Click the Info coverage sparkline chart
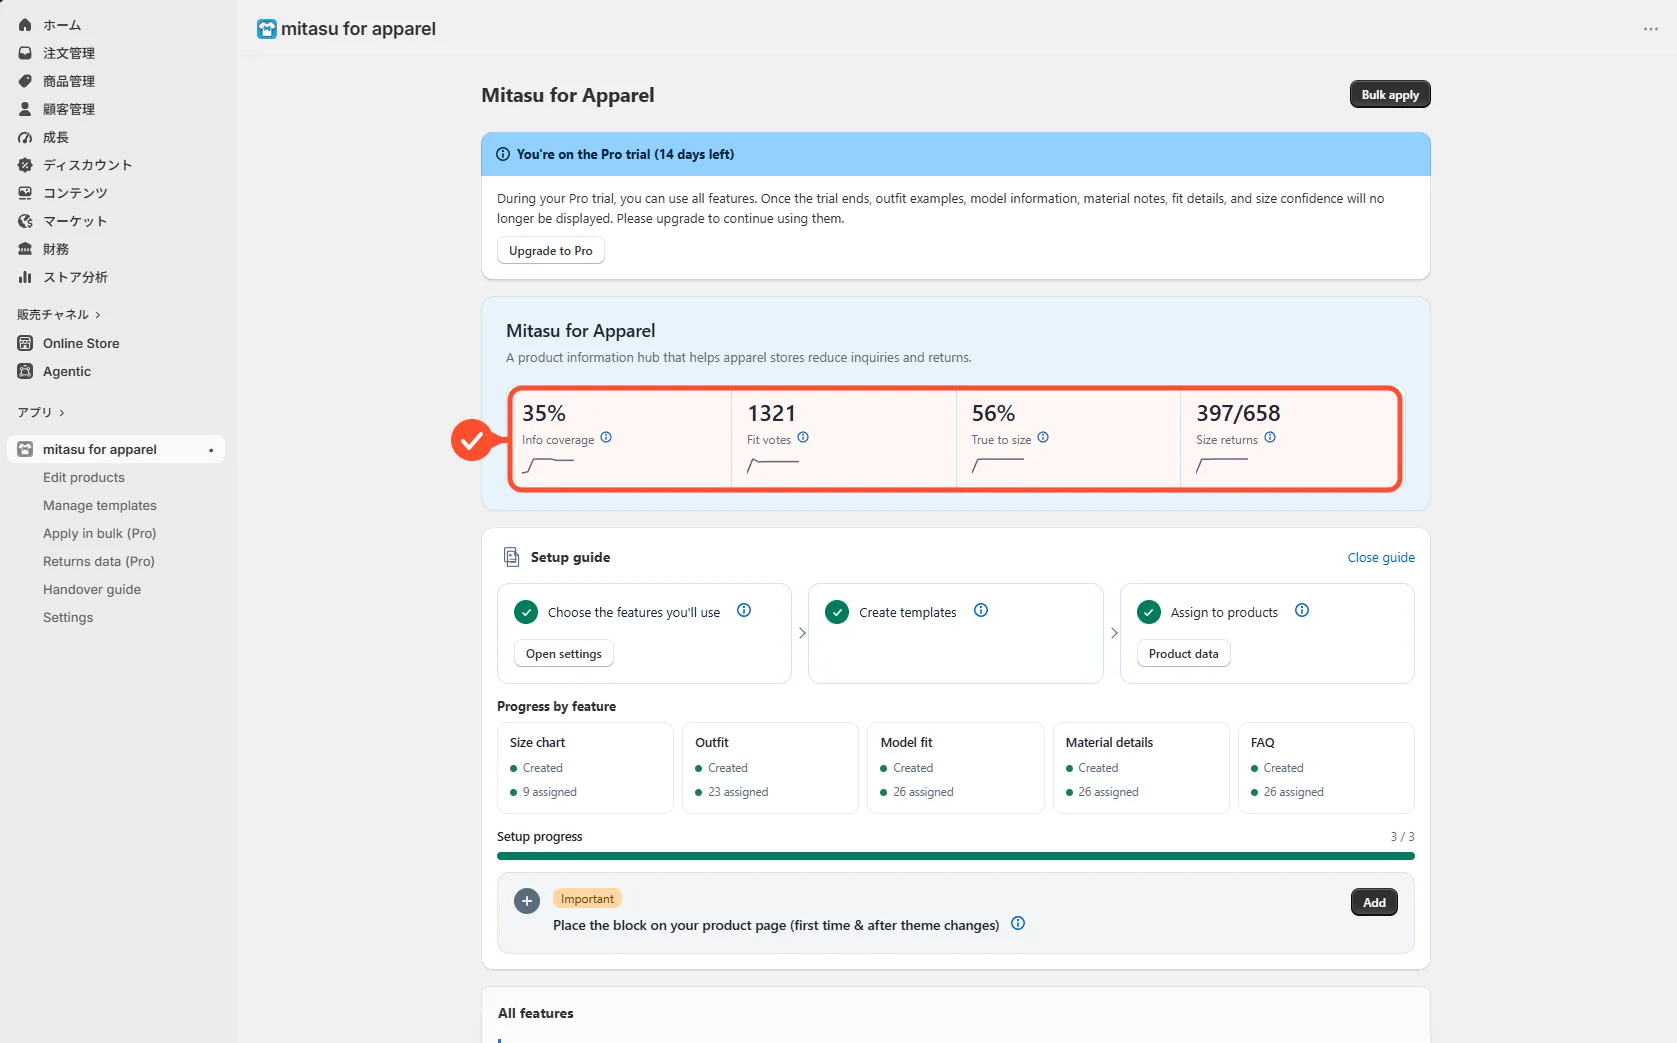The image size is (1677, 1043). [x=548, y=465]
